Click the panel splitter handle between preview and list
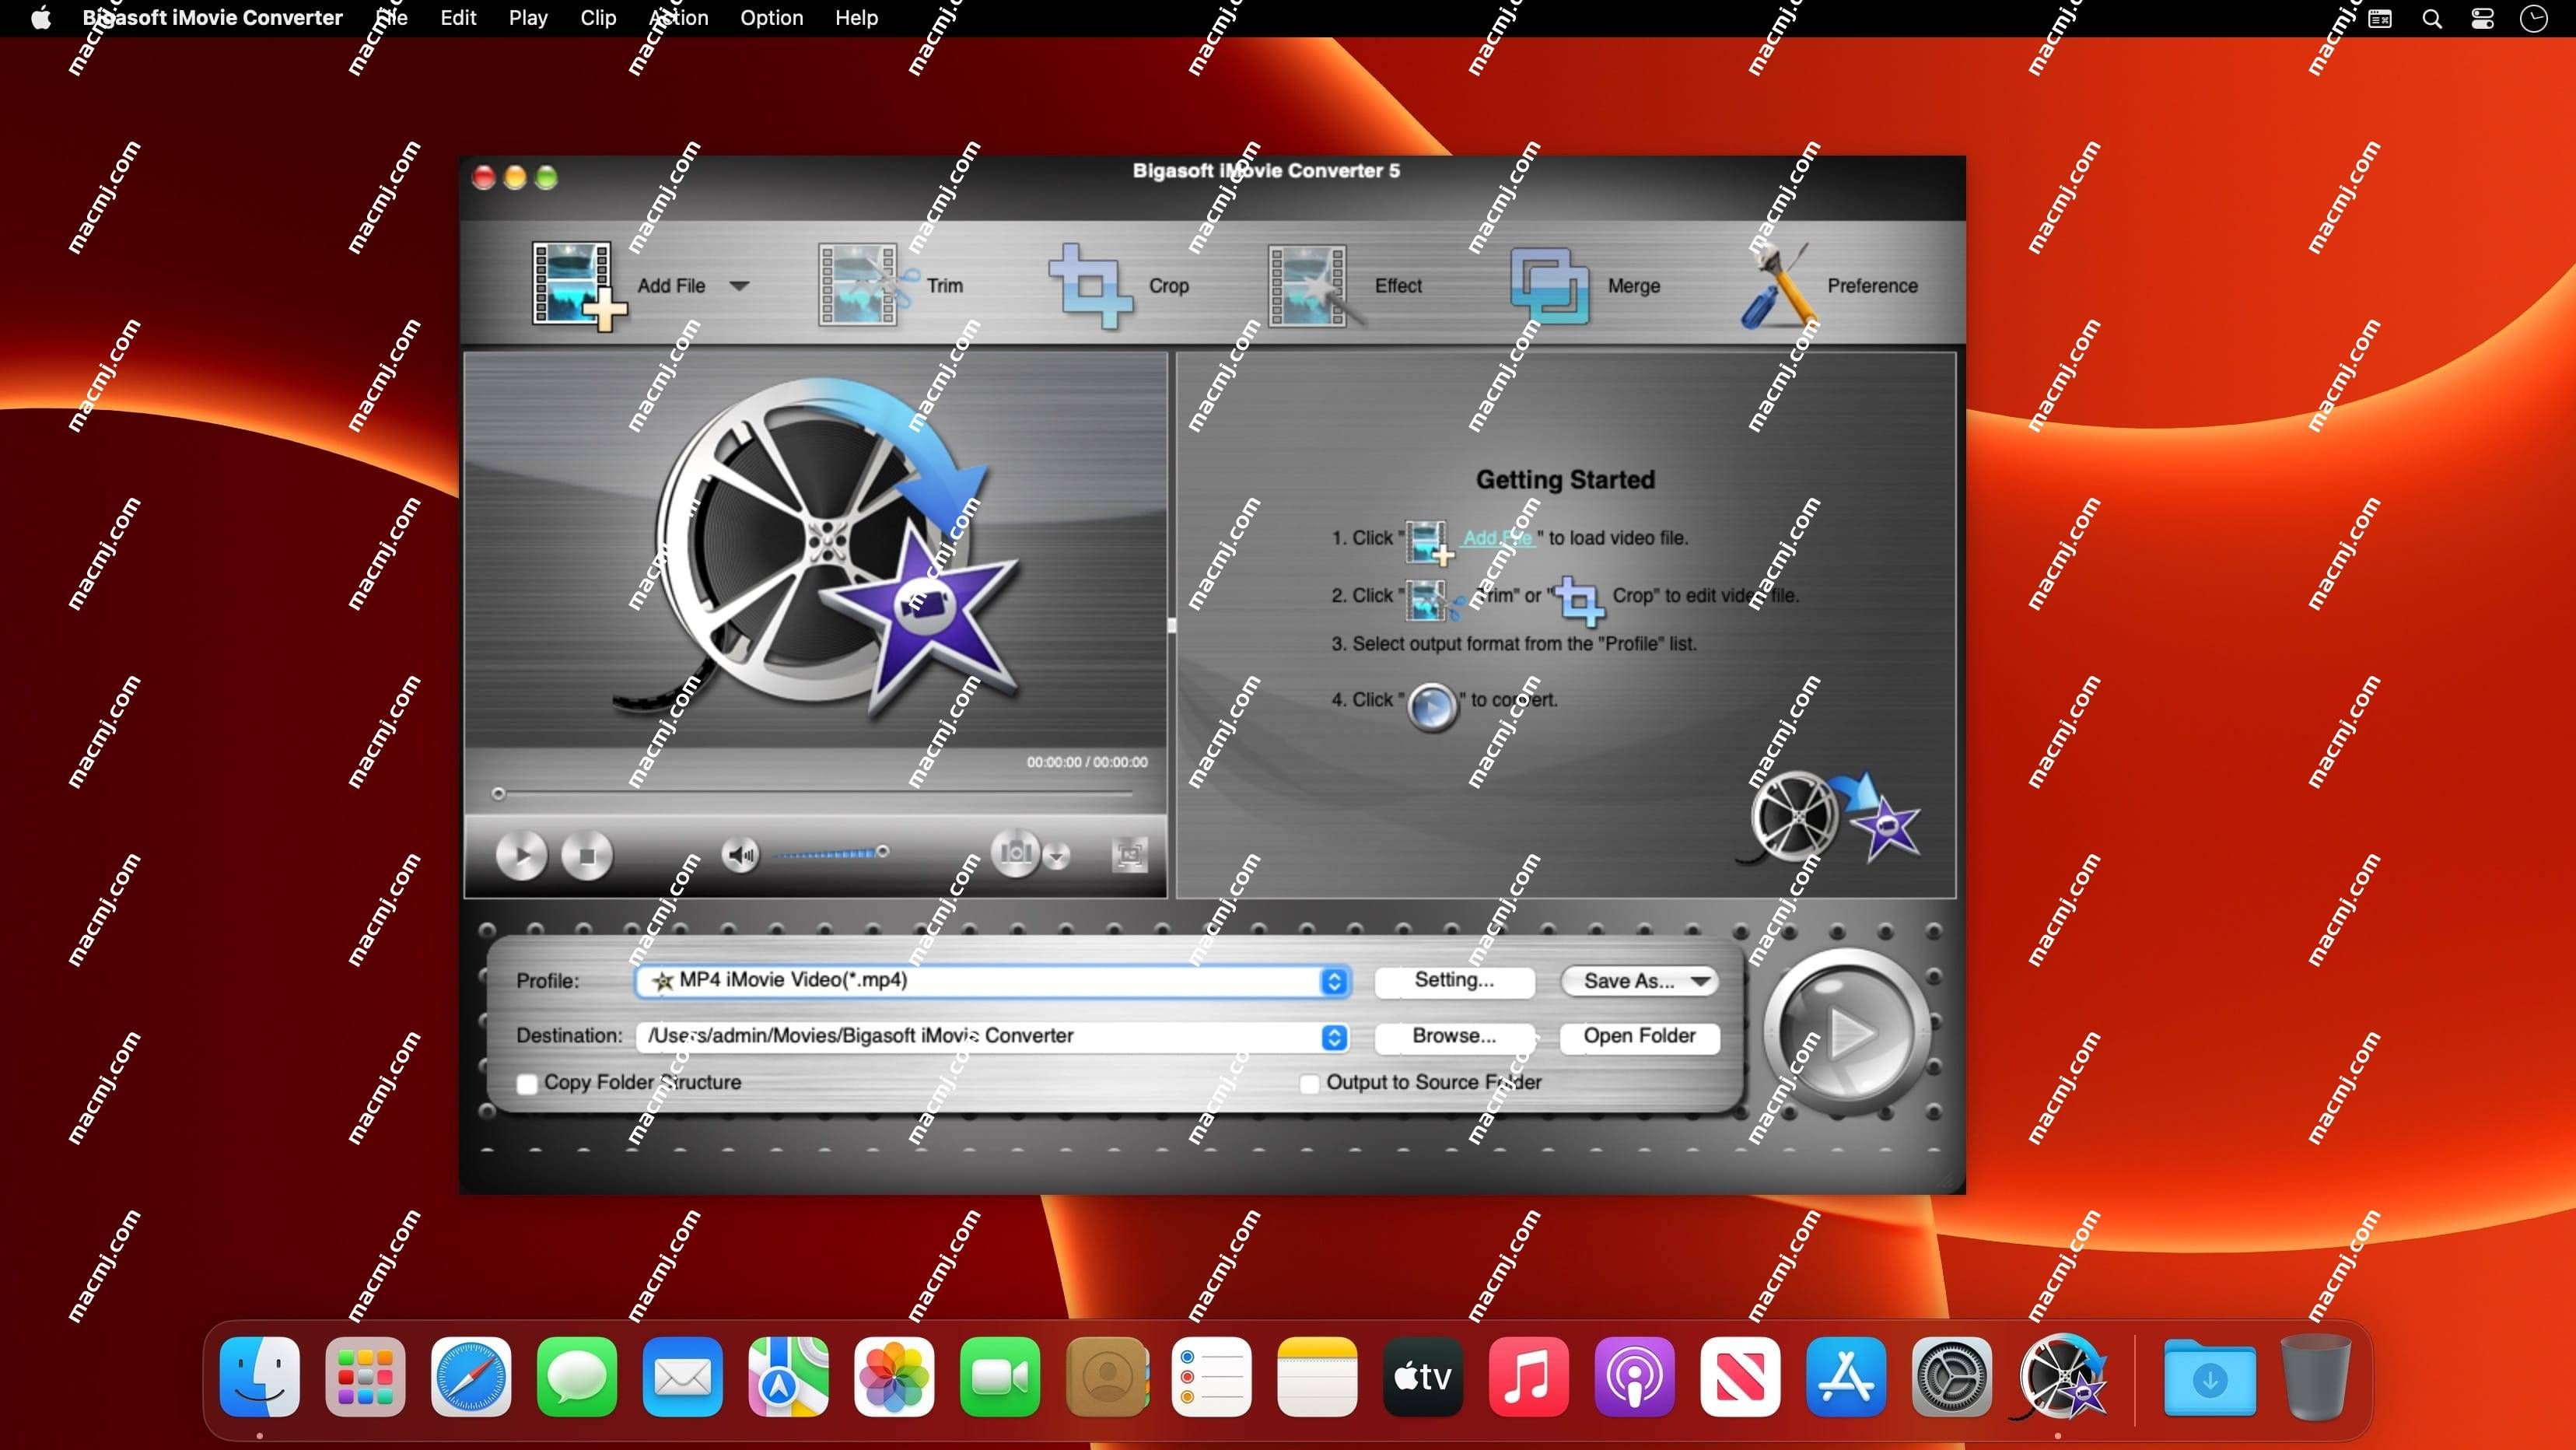The height and width of the screenshot is (1450, 2576). point(1171,625)
